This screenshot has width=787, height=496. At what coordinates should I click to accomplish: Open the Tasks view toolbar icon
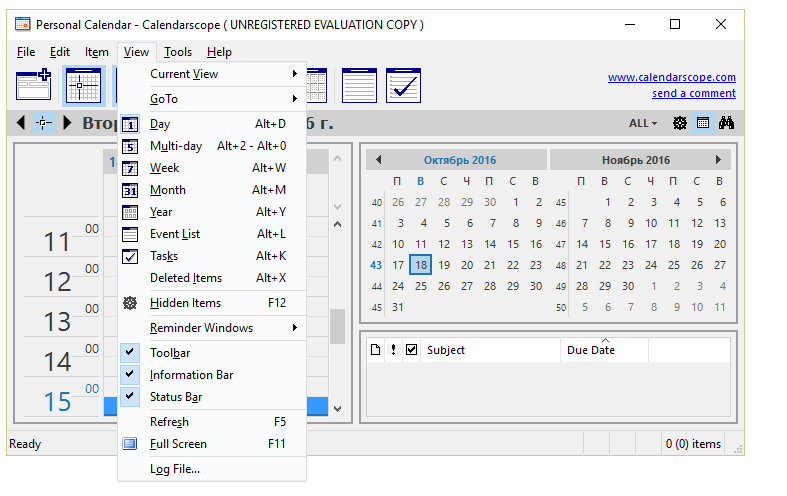[403, 85]
